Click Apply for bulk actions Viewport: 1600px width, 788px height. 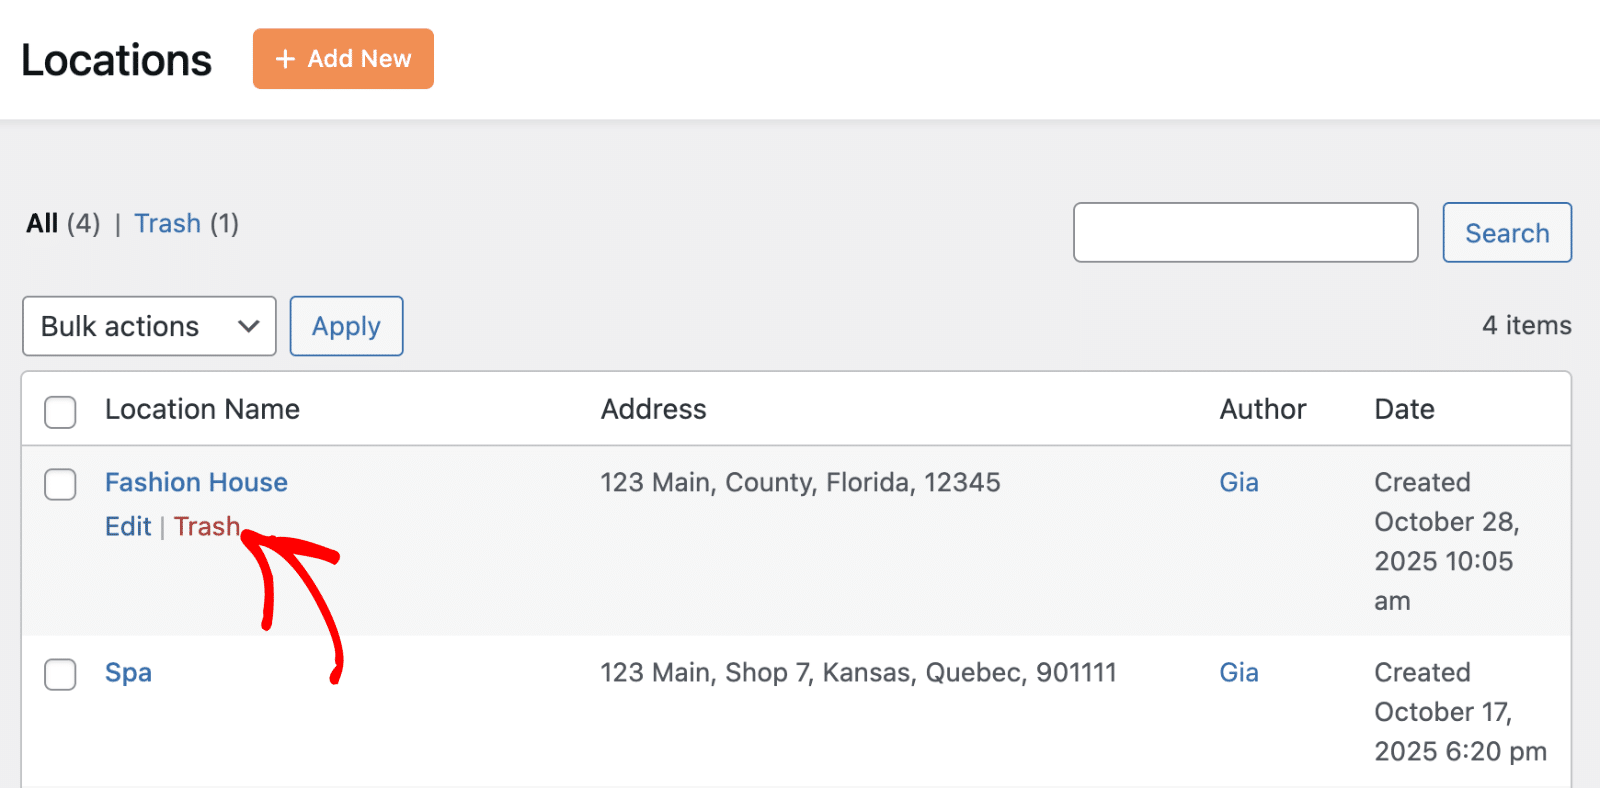click(x=346, y=326)
